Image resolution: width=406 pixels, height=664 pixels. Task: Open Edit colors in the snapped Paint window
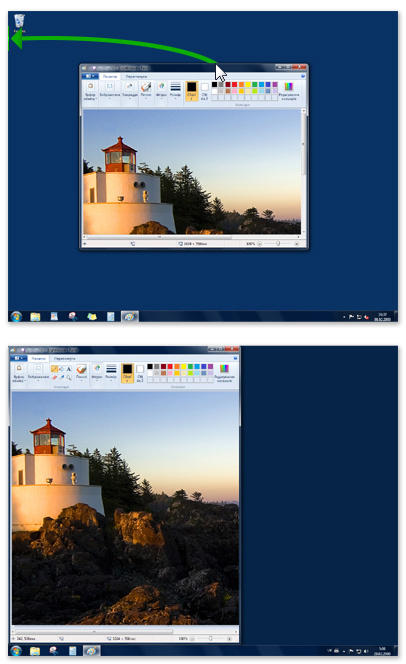point(224,374)
